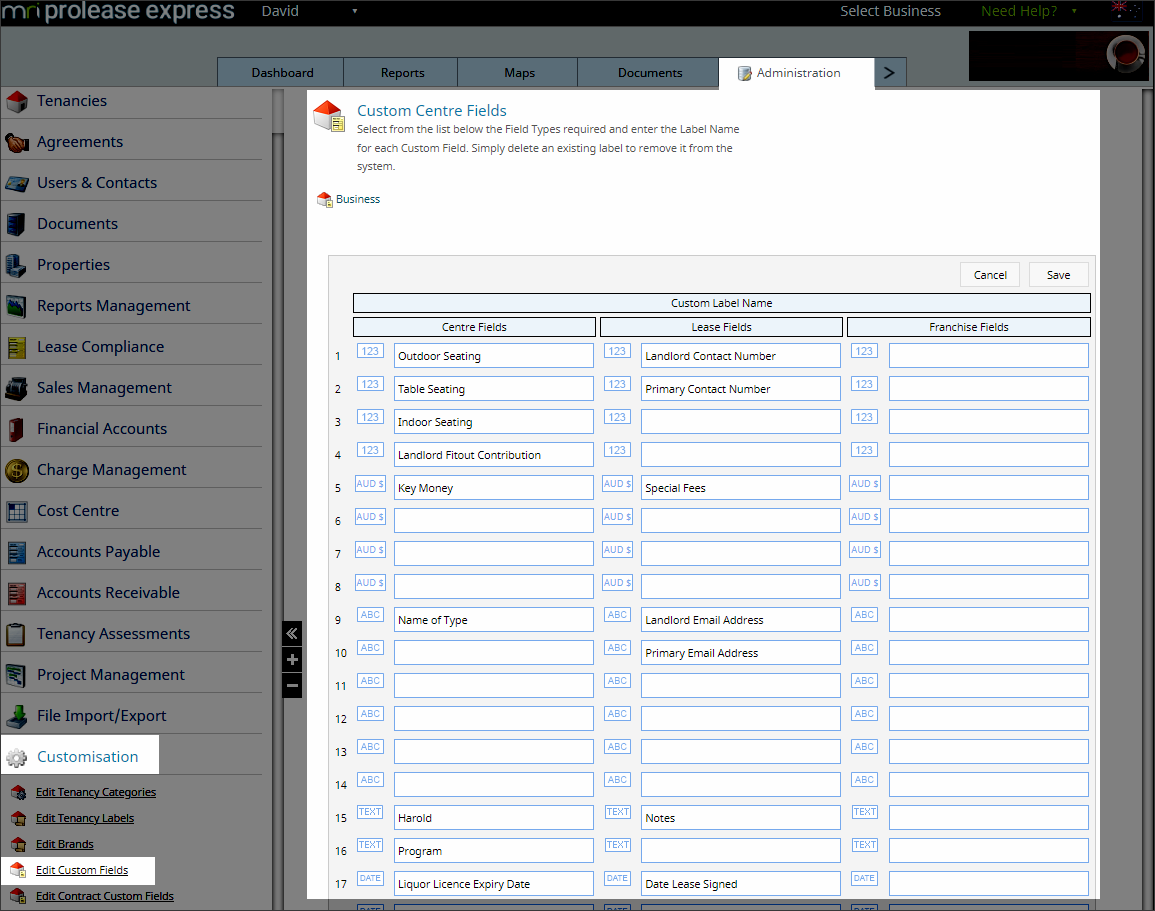1155x911 pixels.
Task: Click the plus zoom-in button
Action: 292,660
